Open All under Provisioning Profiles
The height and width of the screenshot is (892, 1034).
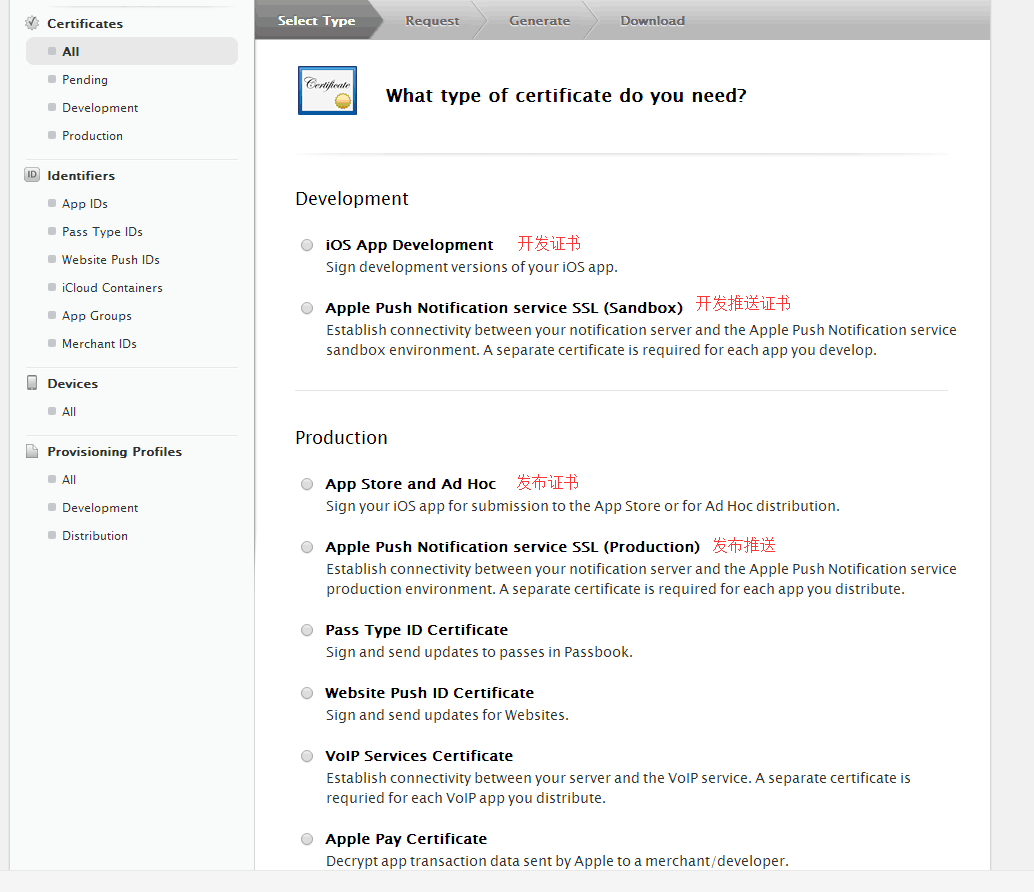tap(69, 479)
